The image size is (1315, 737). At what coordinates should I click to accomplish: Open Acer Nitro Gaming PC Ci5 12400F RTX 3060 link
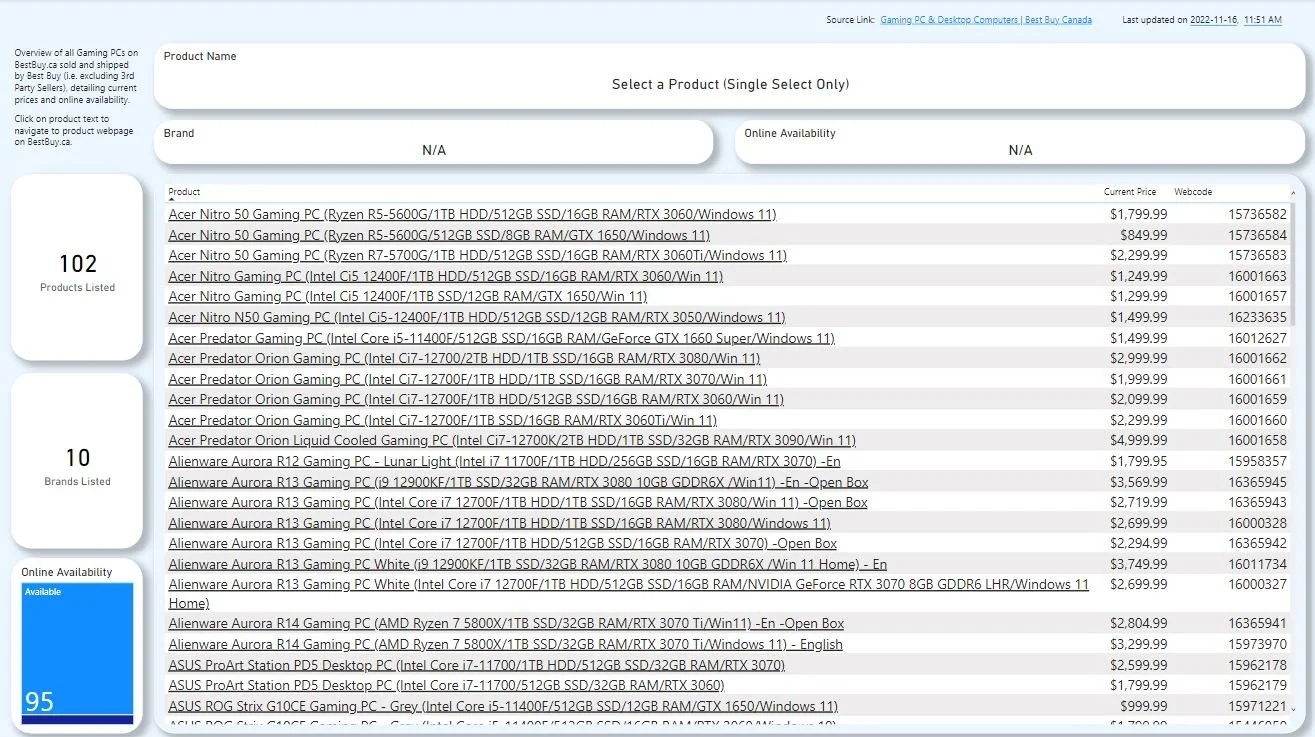pyautogui.click(x=445, y=276)
